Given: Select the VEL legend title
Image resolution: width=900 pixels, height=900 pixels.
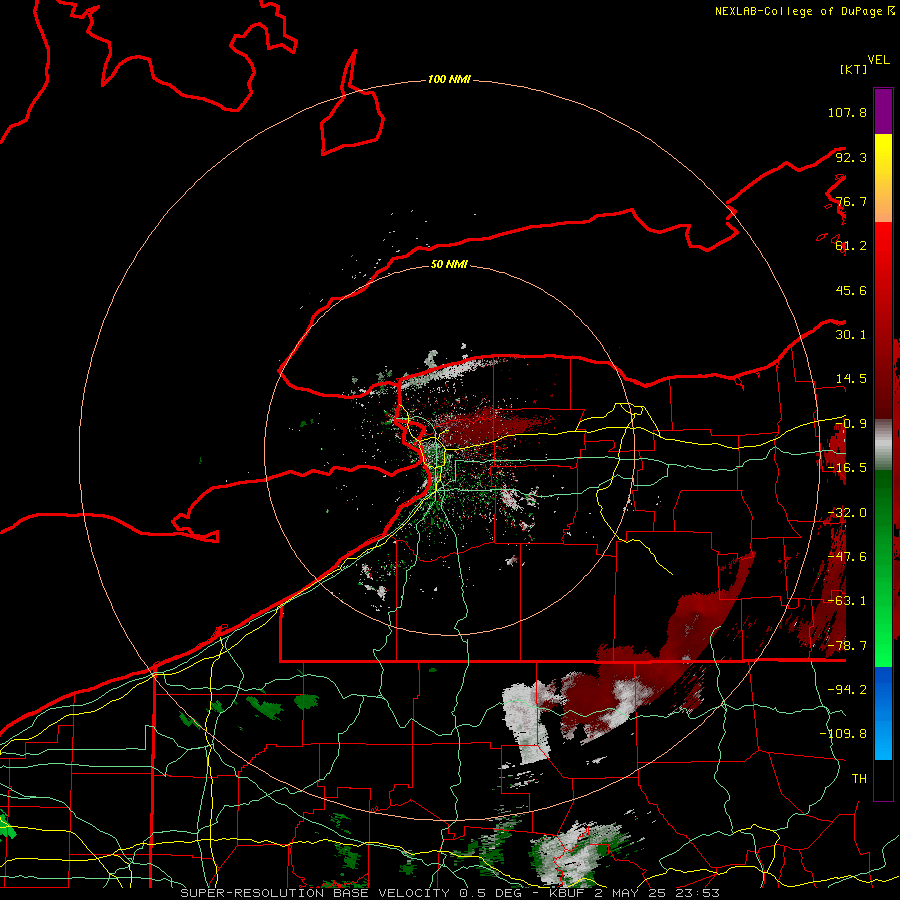Looking at the screenshot, I should tap(879, 59).
